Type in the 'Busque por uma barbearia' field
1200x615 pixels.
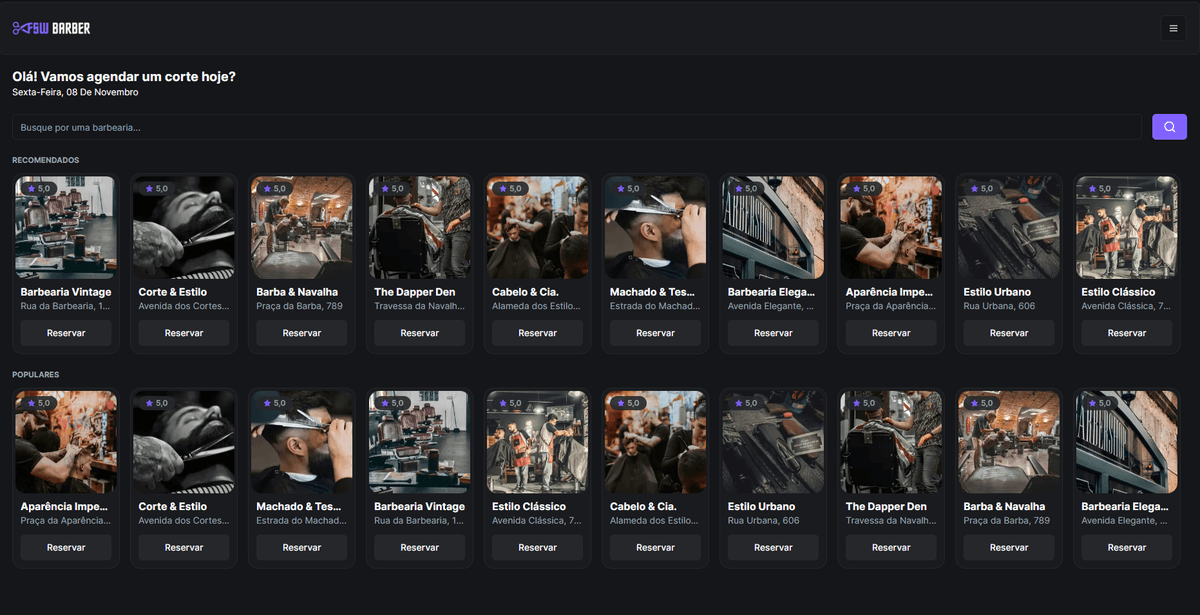(x=575, y=127)
